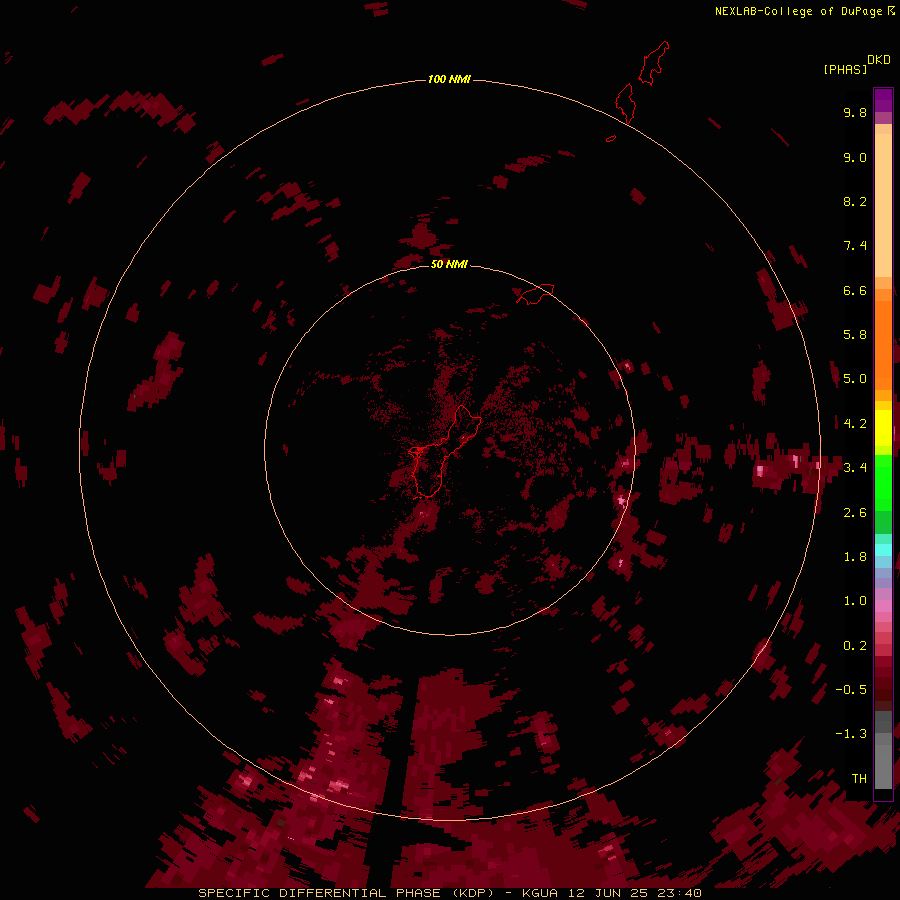Click the DKD PHAS legend header
900x900 pixels.
coord(857,65)
